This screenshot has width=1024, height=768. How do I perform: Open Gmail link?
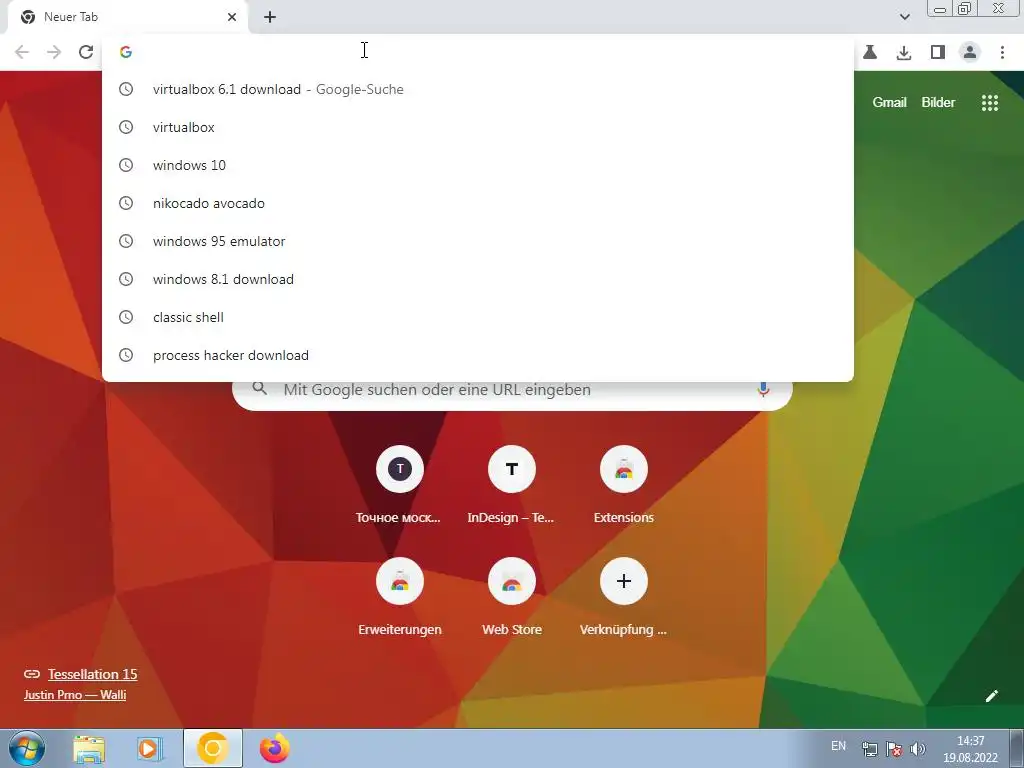point(889,103)
